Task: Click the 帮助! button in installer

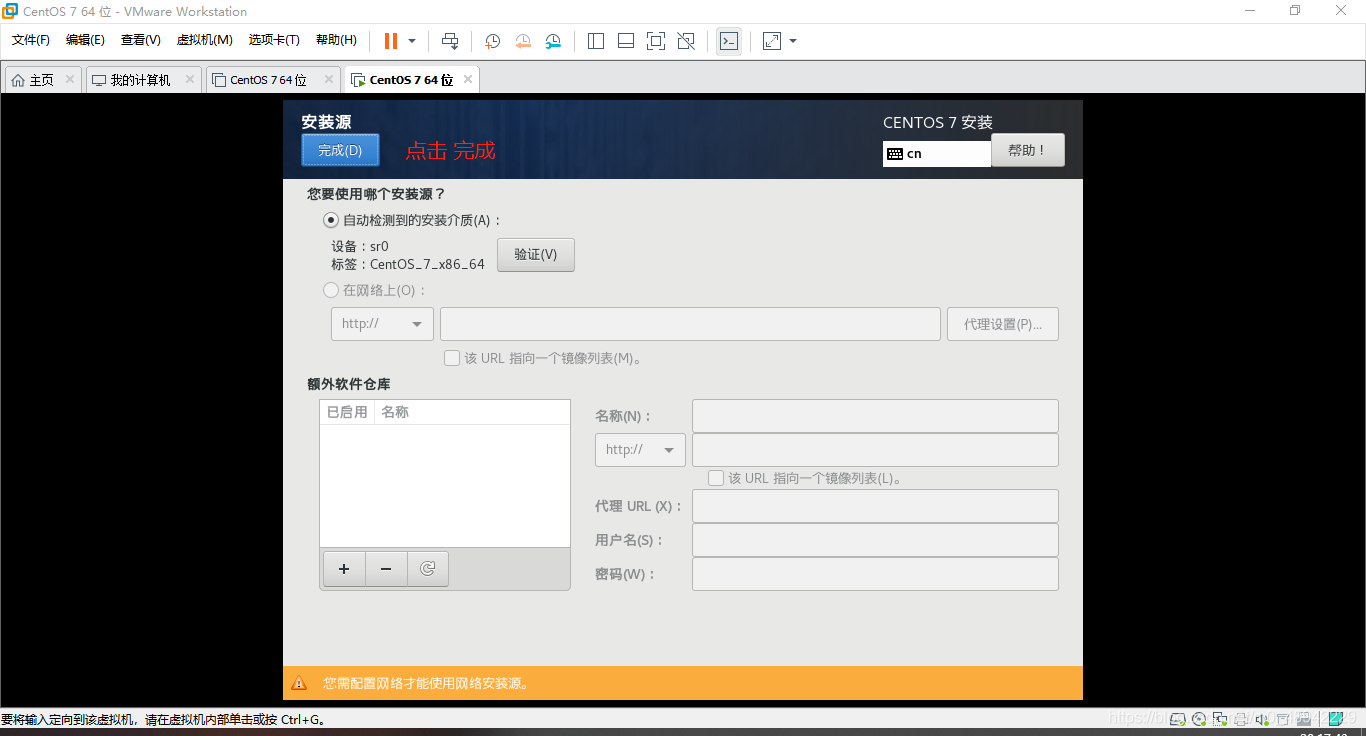Action: click(x=1028, y=150)
